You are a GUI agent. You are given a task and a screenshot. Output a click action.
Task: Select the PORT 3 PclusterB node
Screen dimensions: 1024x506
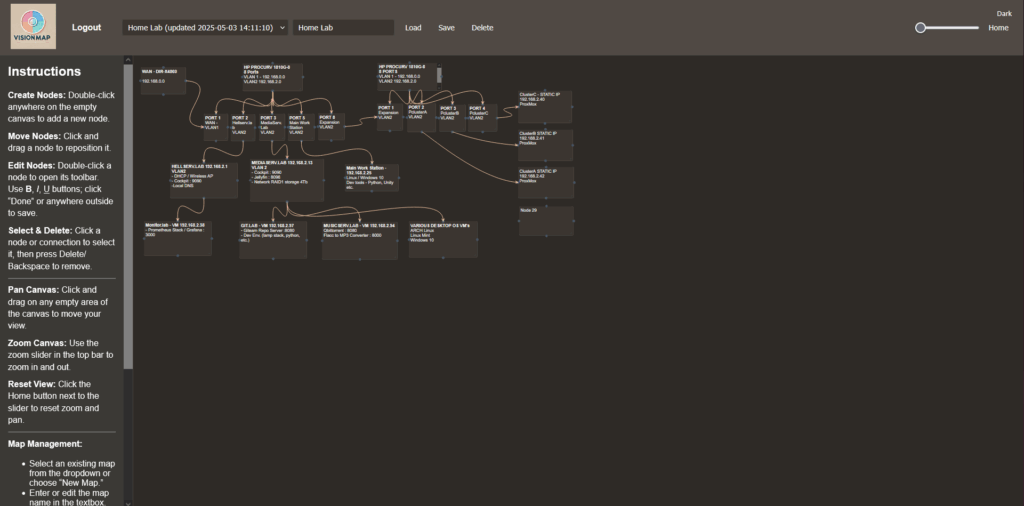[x=452, y=118]
